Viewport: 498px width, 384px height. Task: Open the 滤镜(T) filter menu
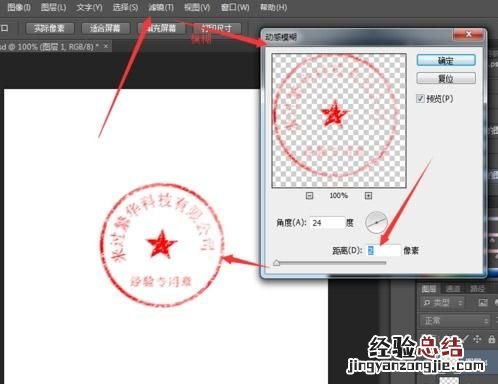click(x=161, y=7)
